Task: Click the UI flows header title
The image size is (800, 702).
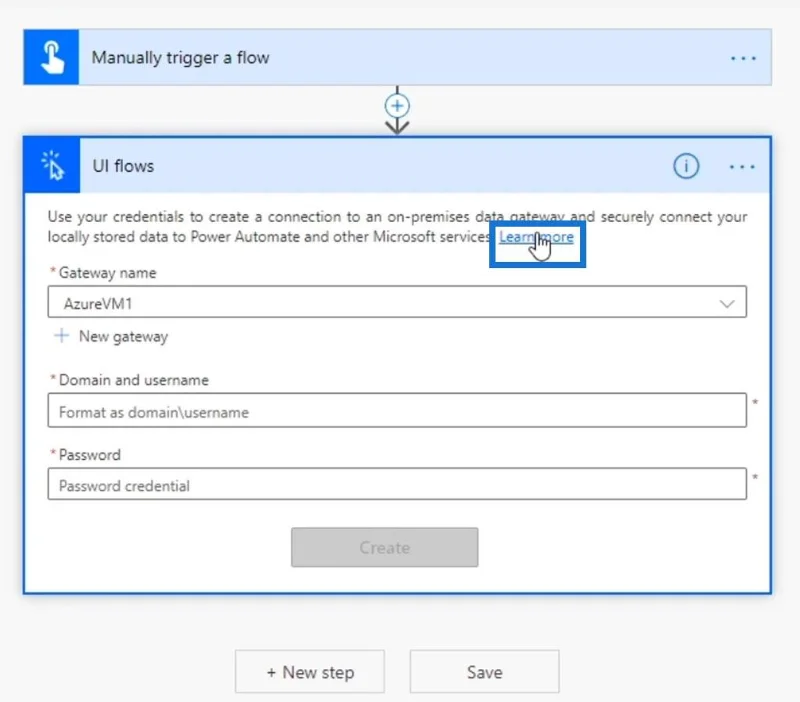Action: coord(123,166)
